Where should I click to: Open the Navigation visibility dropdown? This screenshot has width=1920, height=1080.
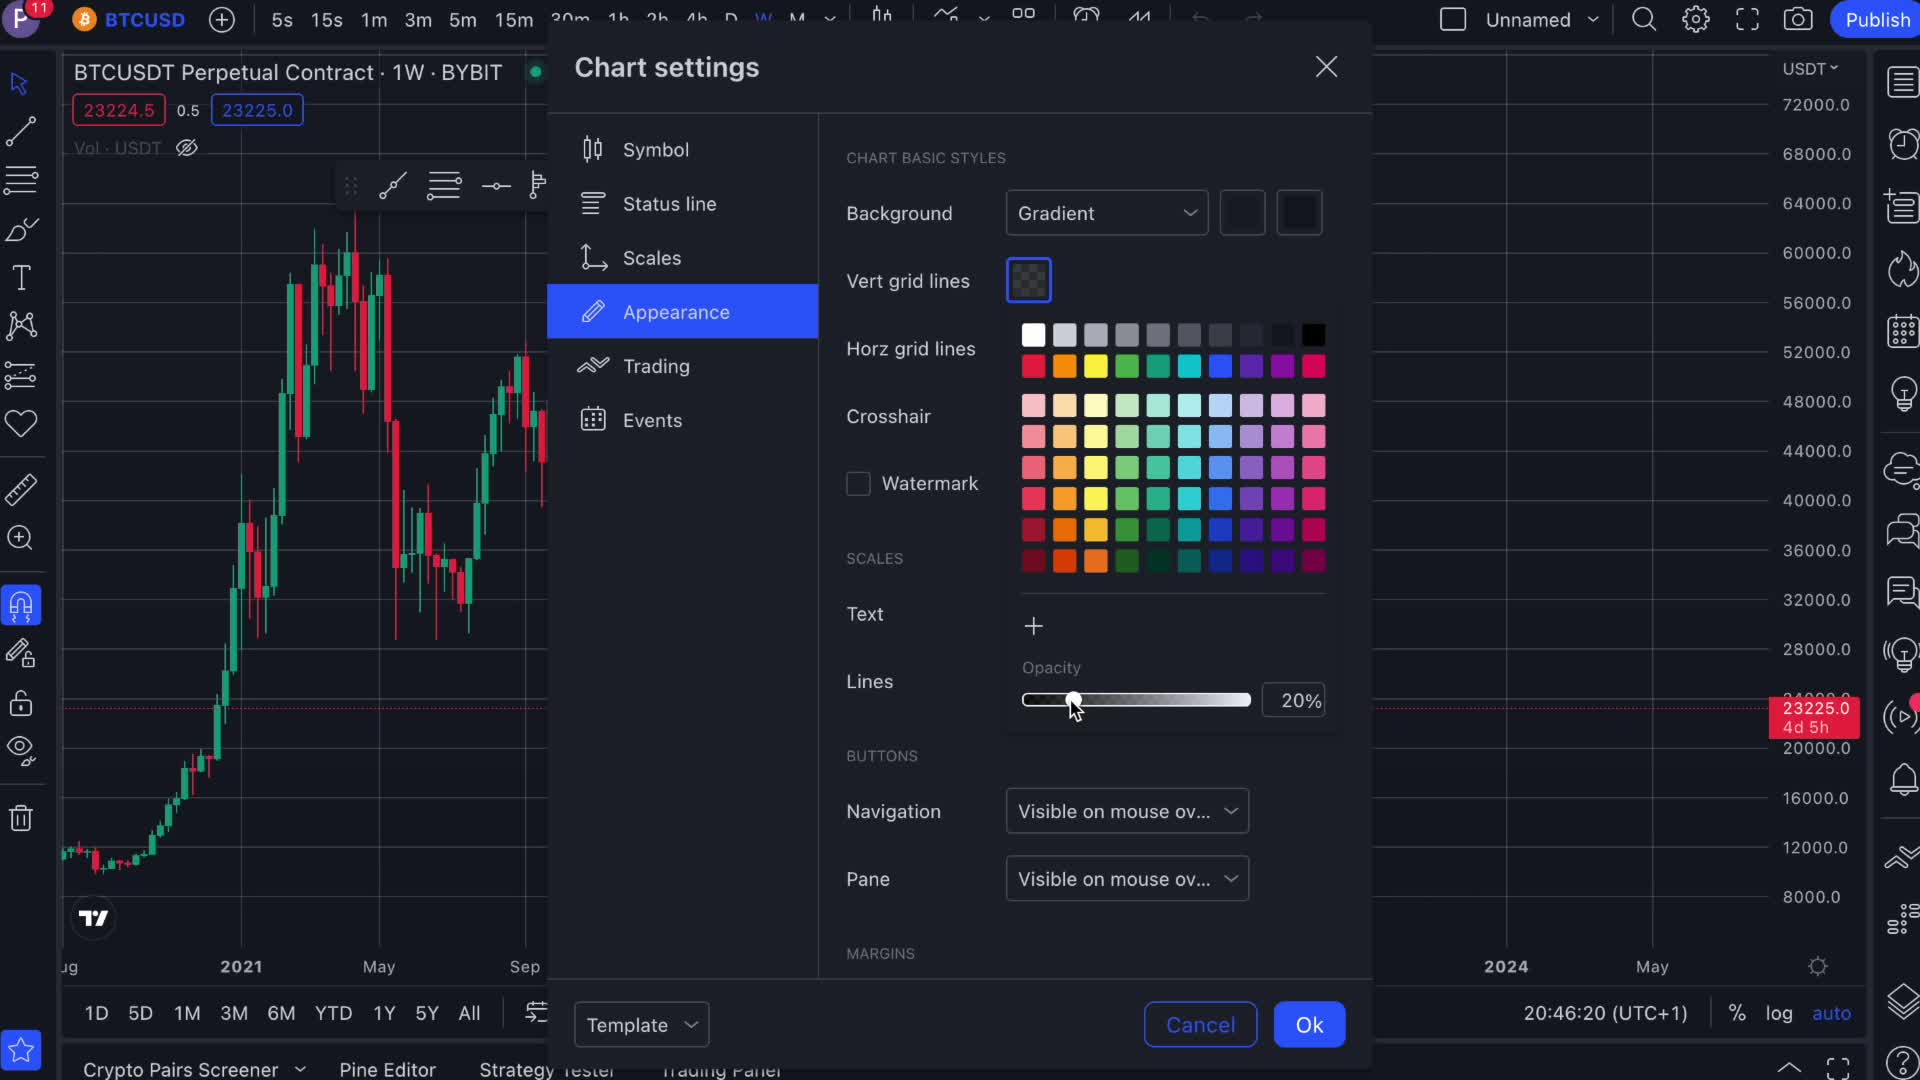(x=1126, y=811)
